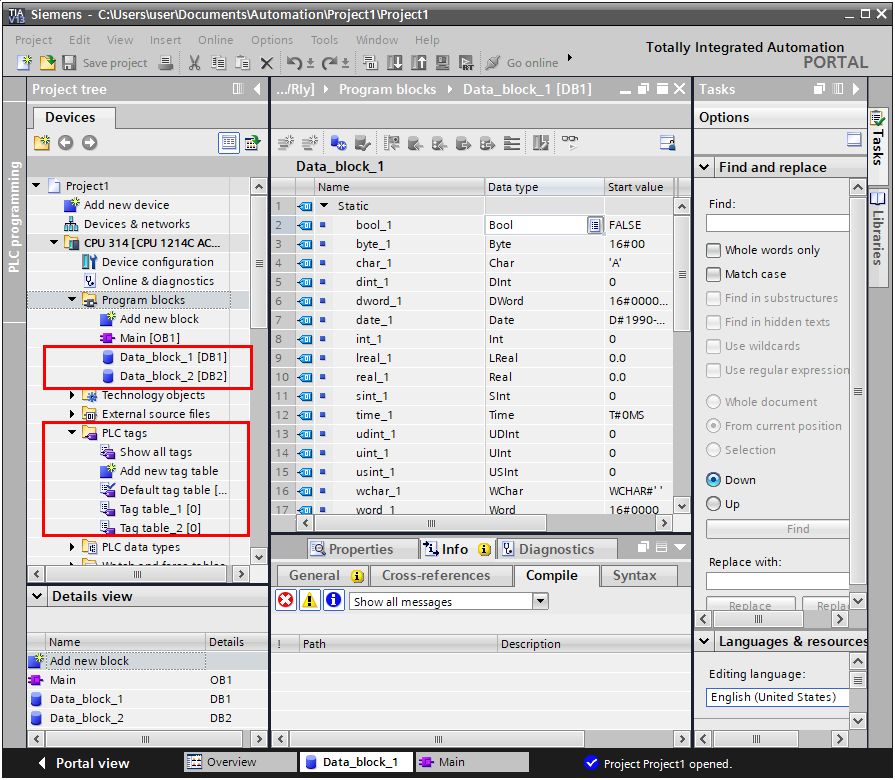The height and width of the screenshot is (780, 895).
Task: Toggle the yellow warning messages filter icon
Action: [x=310, y=600]
